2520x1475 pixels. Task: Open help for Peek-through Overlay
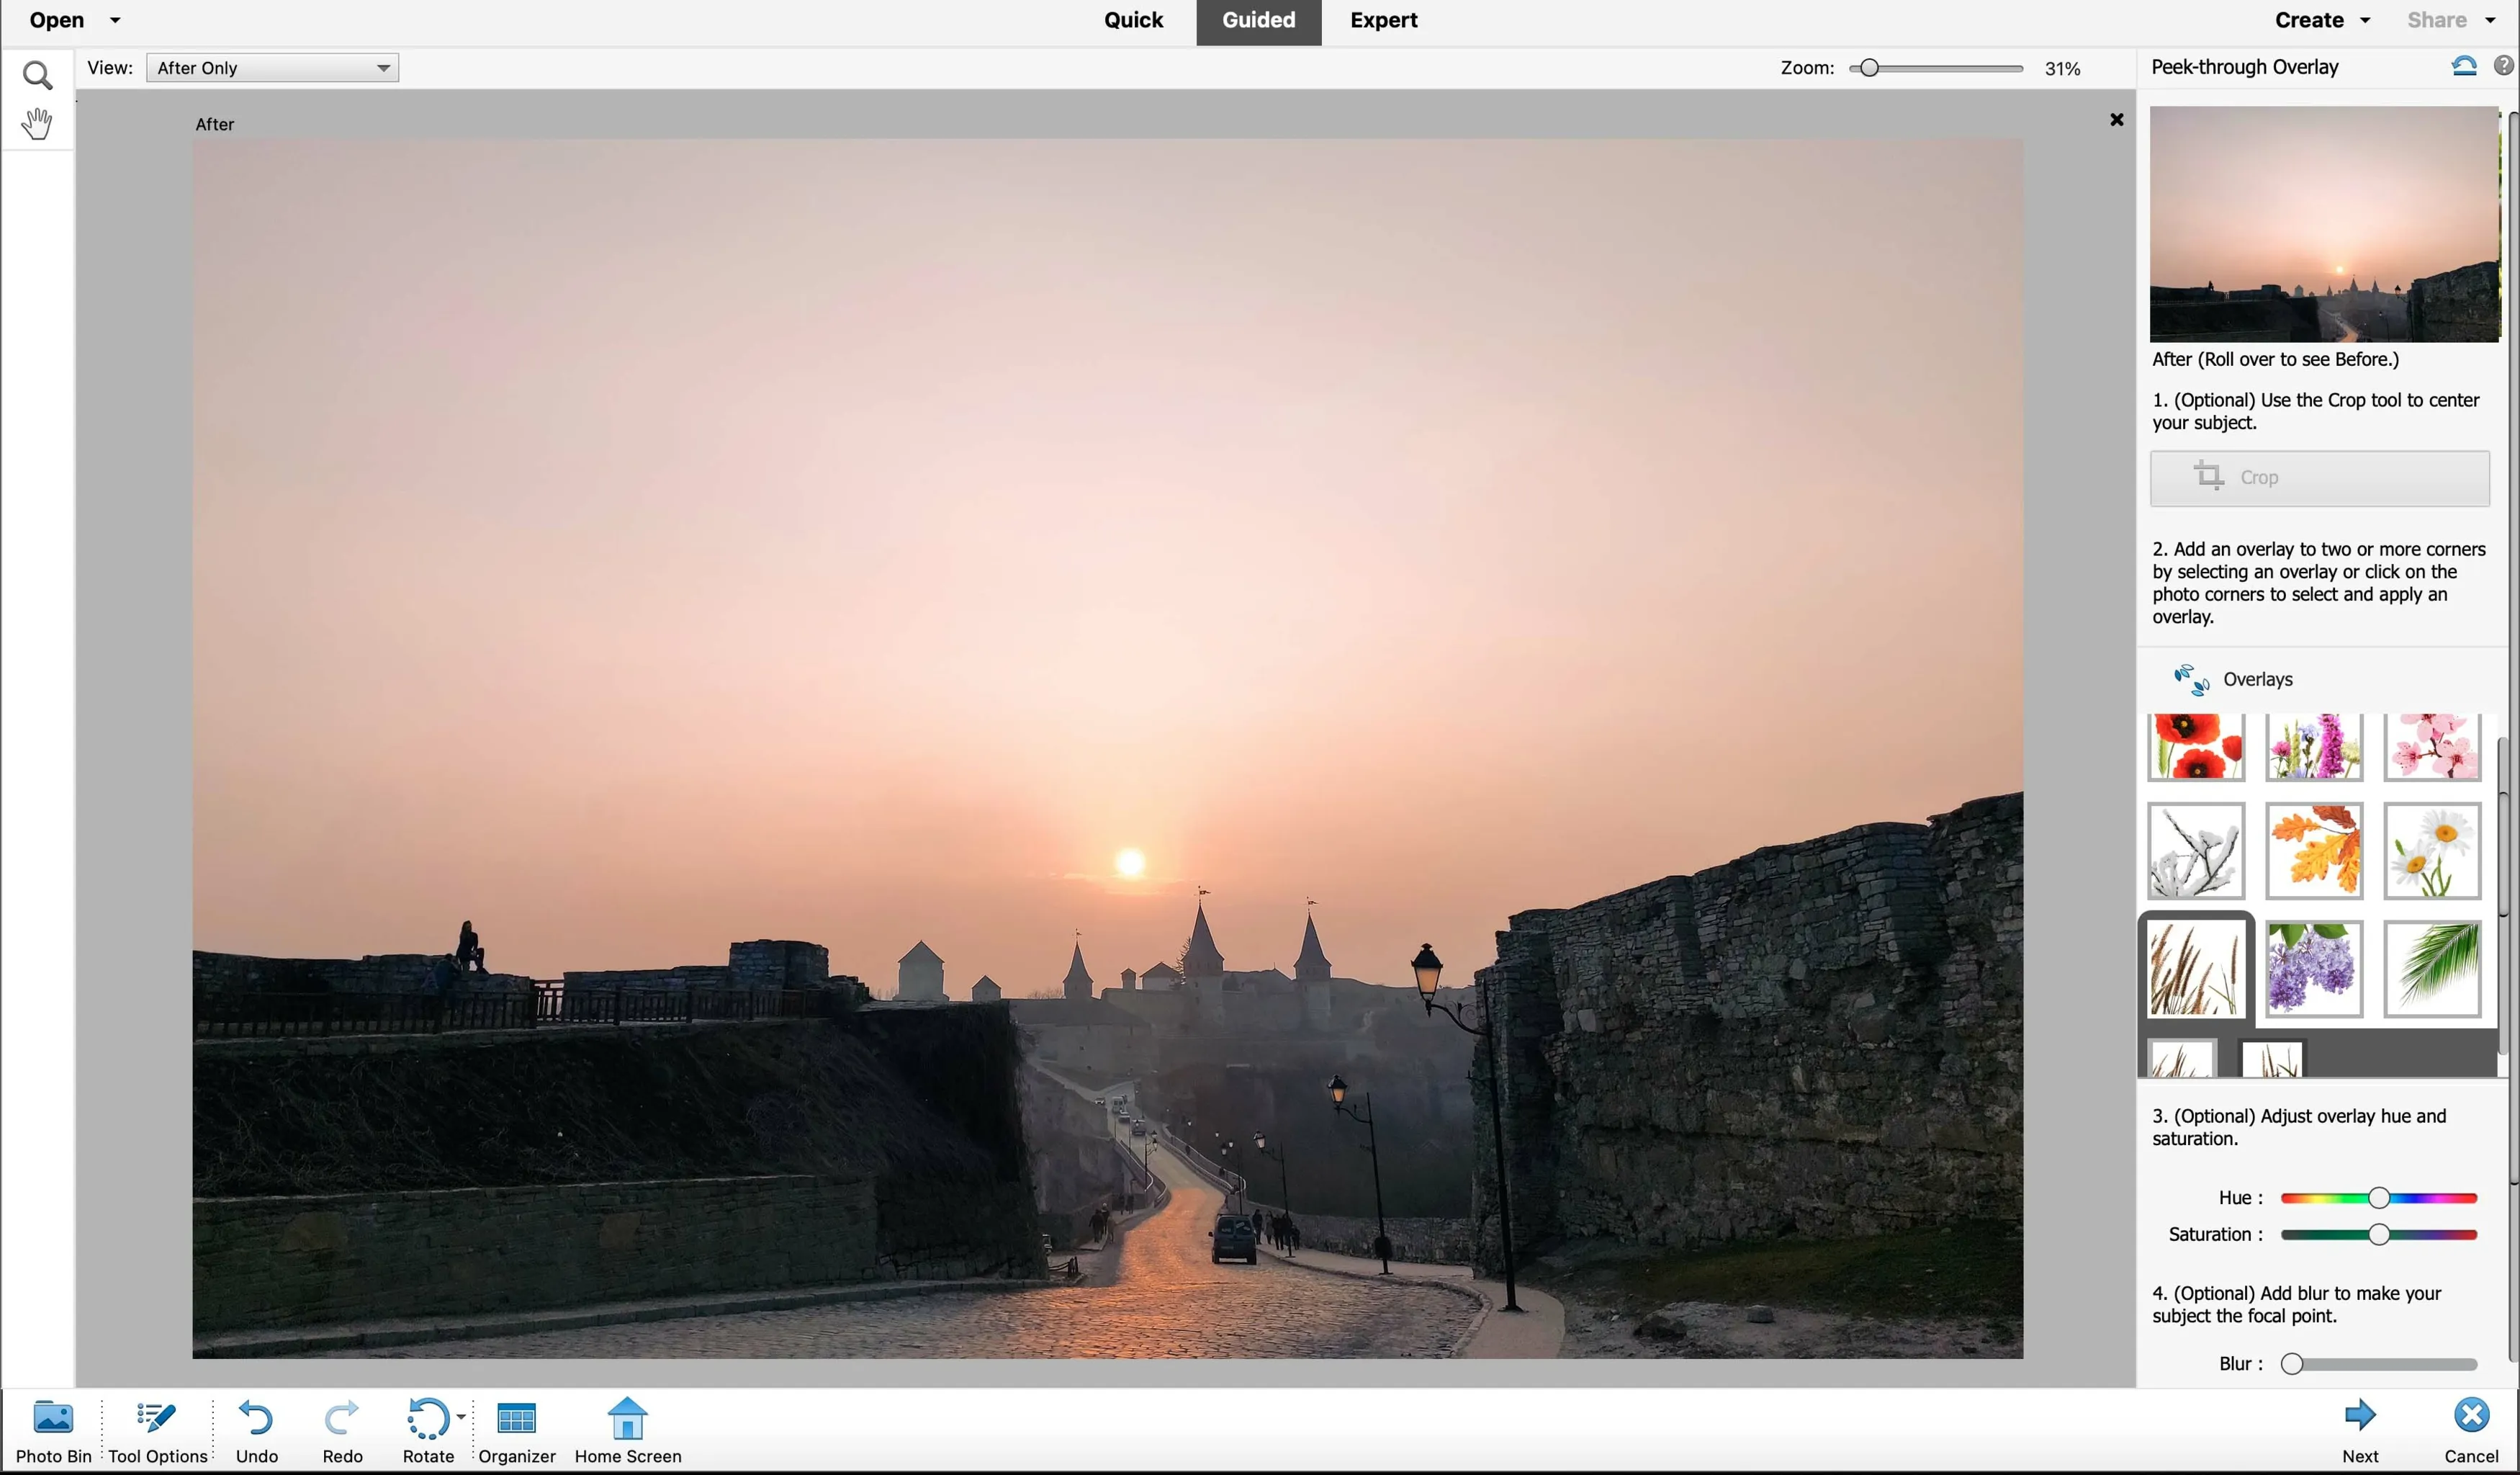coord(2503,66)
